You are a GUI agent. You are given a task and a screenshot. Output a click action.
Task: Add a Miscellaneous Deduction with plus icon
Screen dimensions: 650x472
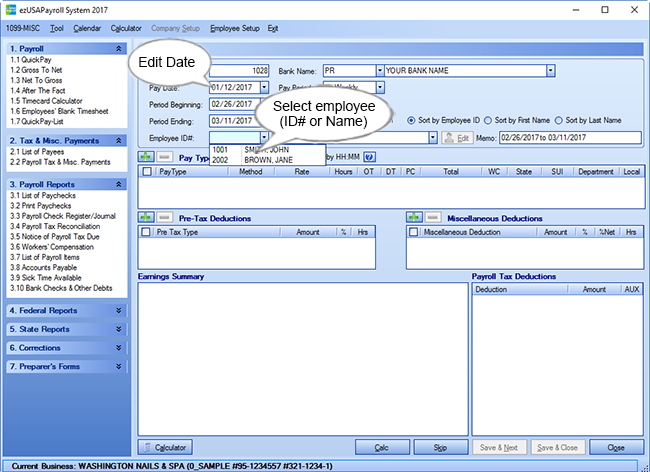click(x=414, y=217)
